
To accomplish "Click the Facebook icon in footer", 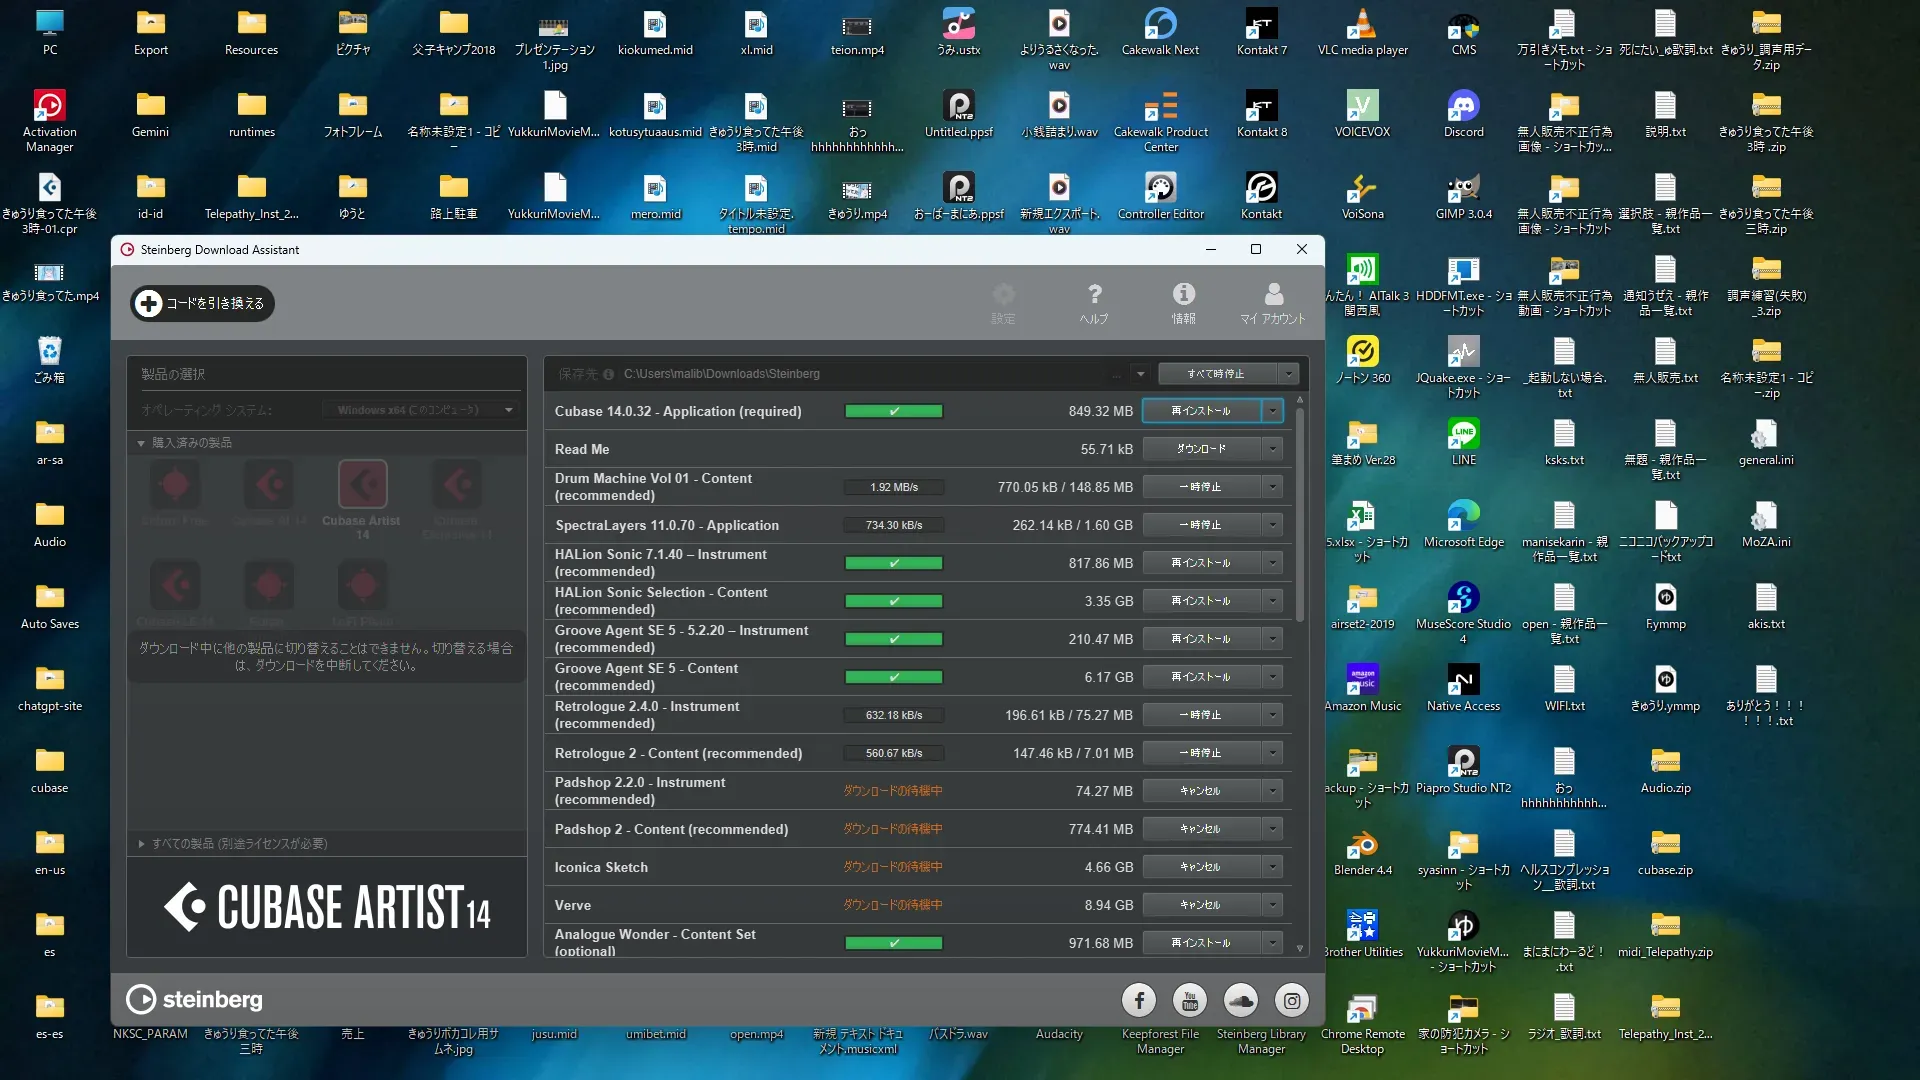I will [x=1139, y=1000].
